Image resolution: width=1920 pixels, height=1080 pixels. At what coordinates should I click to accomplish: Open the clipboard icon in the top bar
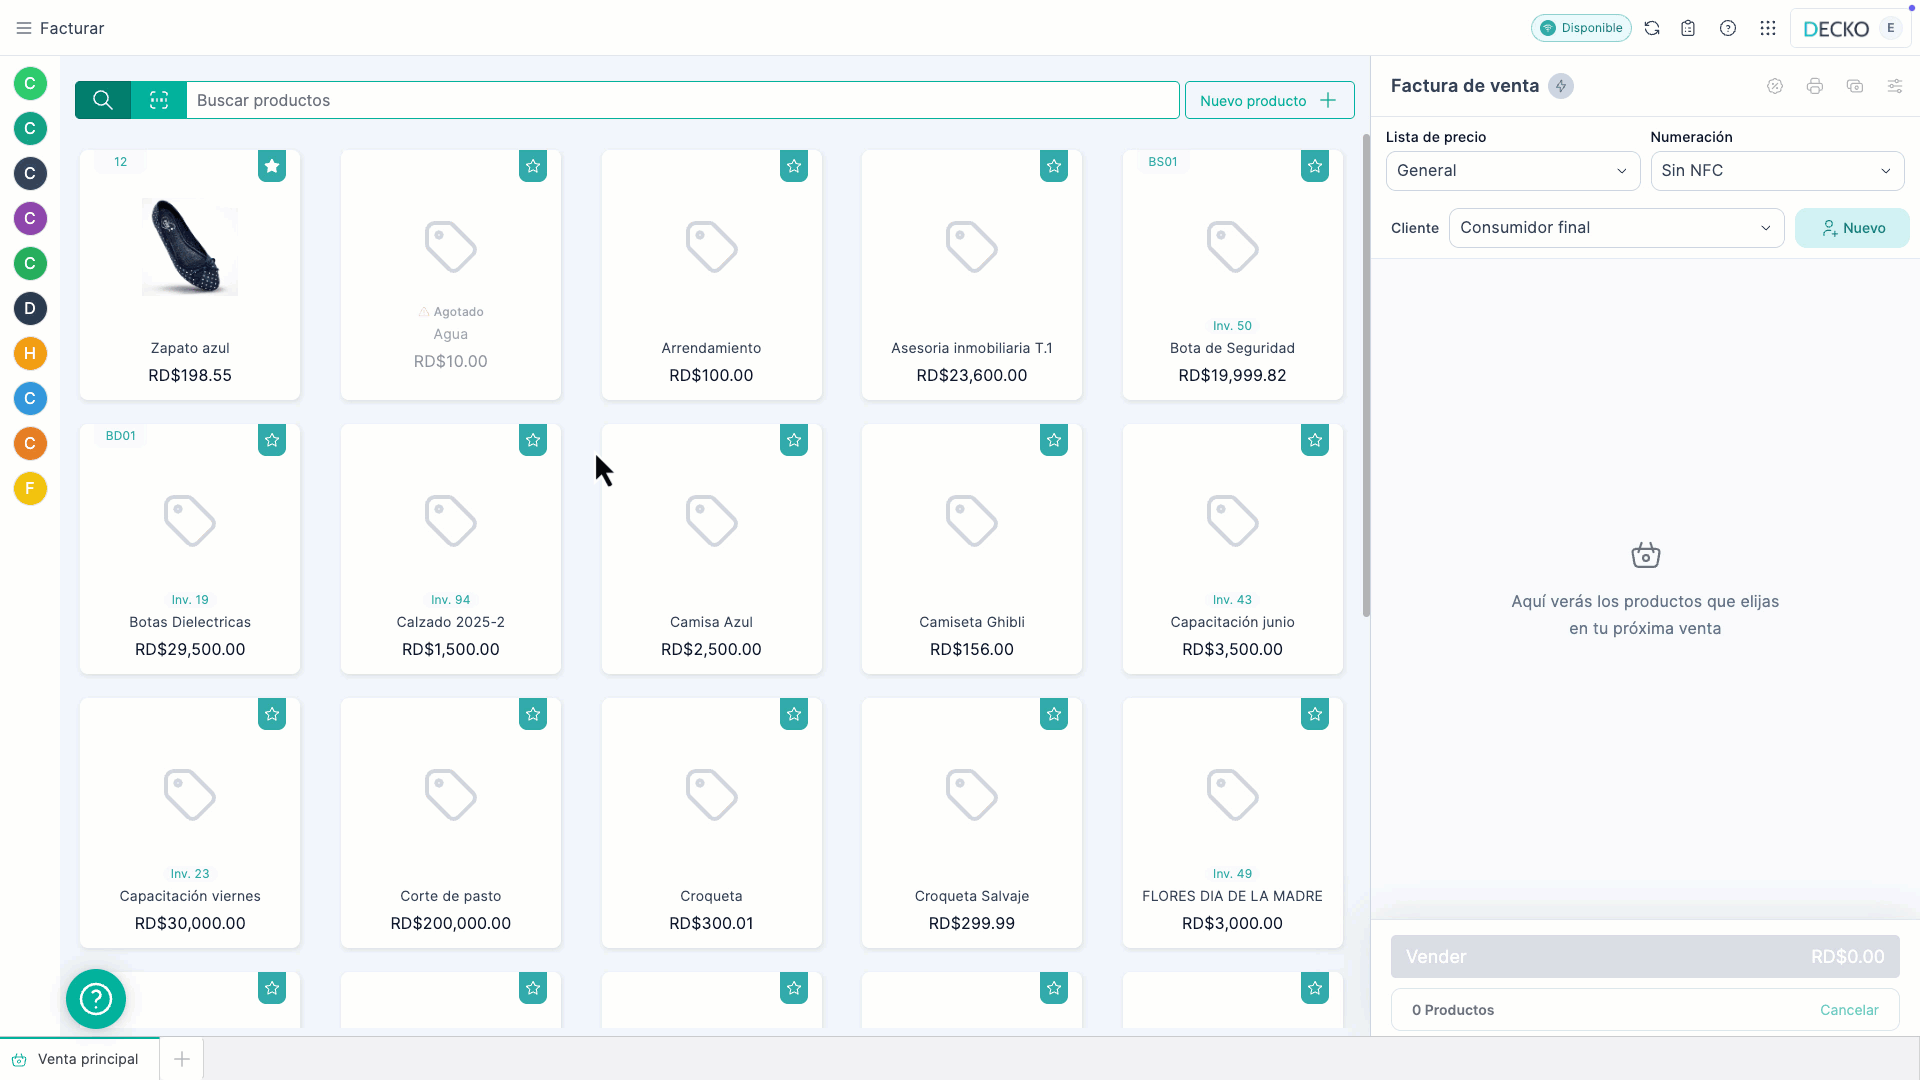coord(1688,28)
